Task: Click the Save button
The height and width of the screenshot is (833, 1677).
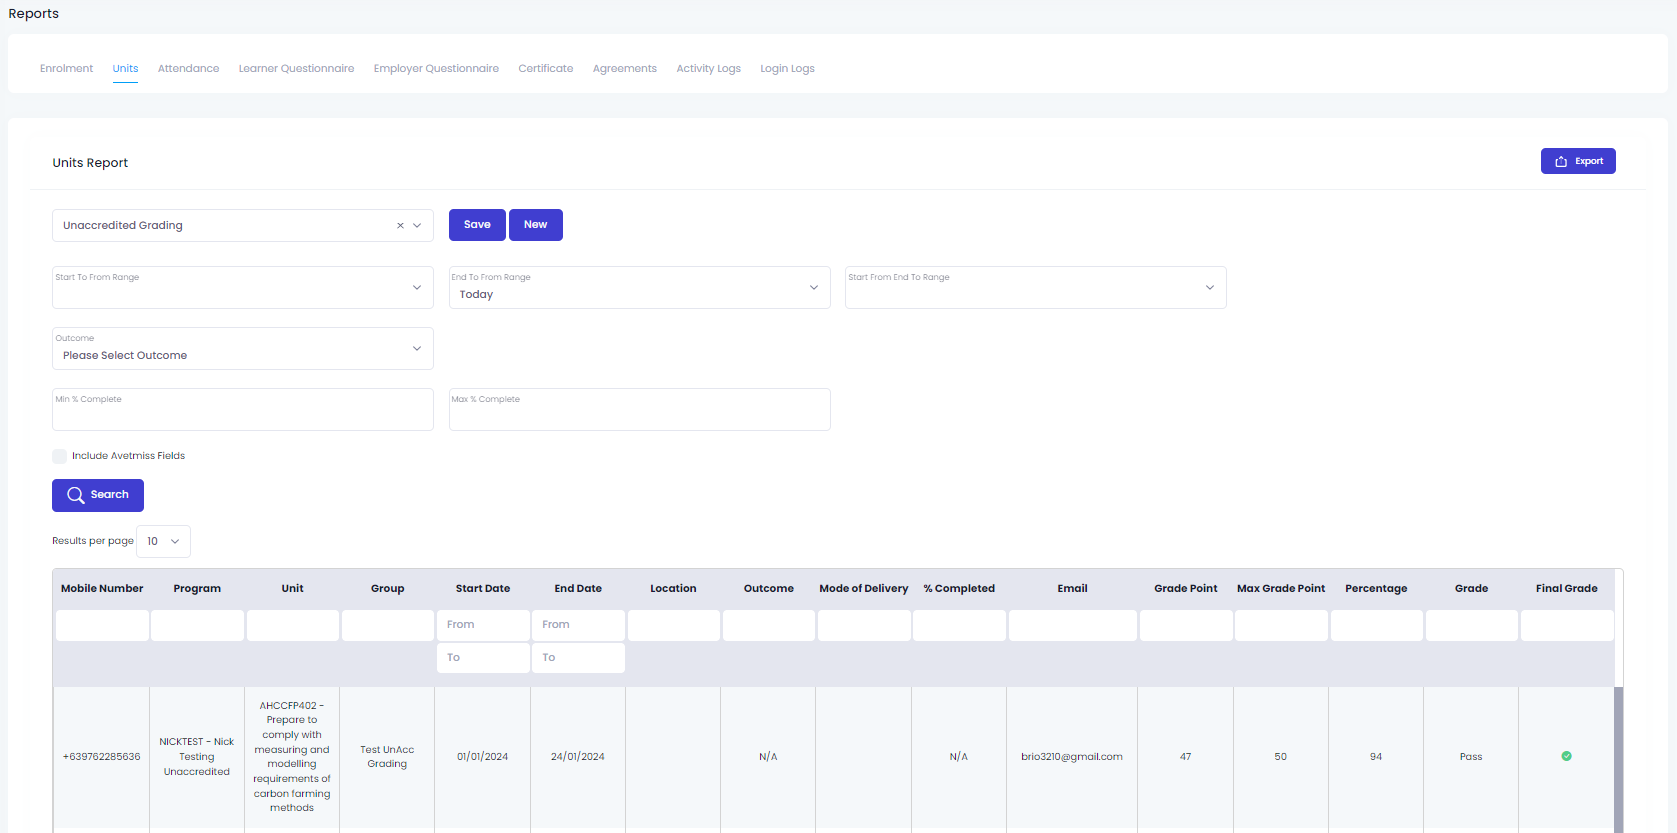Action: 477,225
